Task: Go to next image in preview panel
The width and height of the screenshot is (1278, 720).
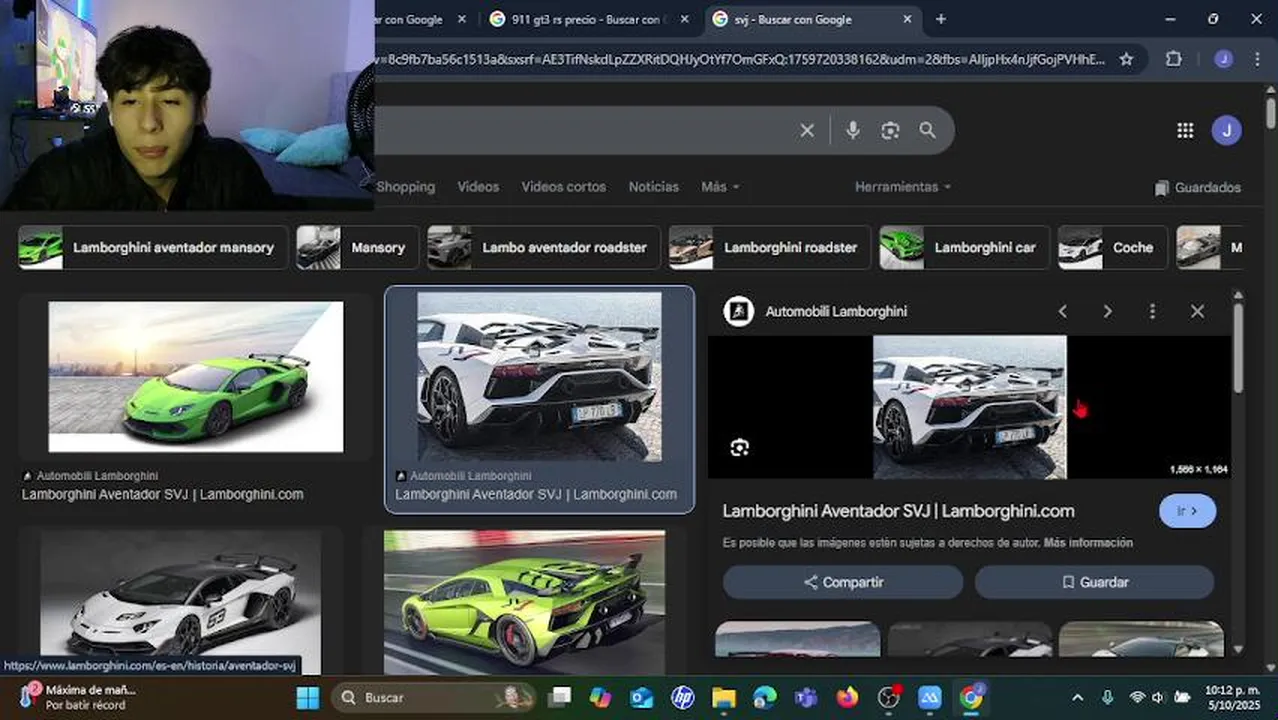Action: point(1107,311)
